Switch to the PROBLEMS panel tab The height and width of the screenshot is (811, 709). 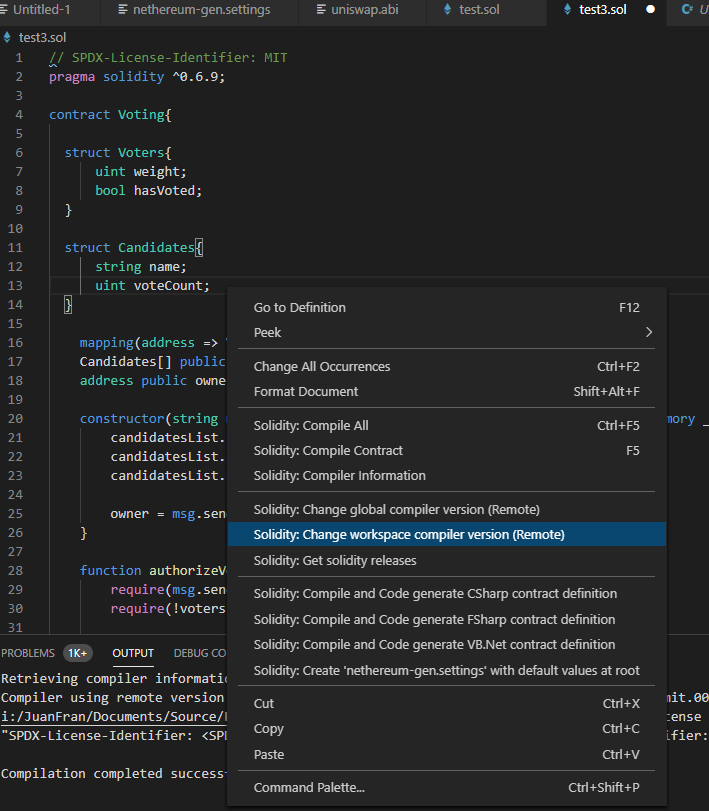tap(30, 653)
